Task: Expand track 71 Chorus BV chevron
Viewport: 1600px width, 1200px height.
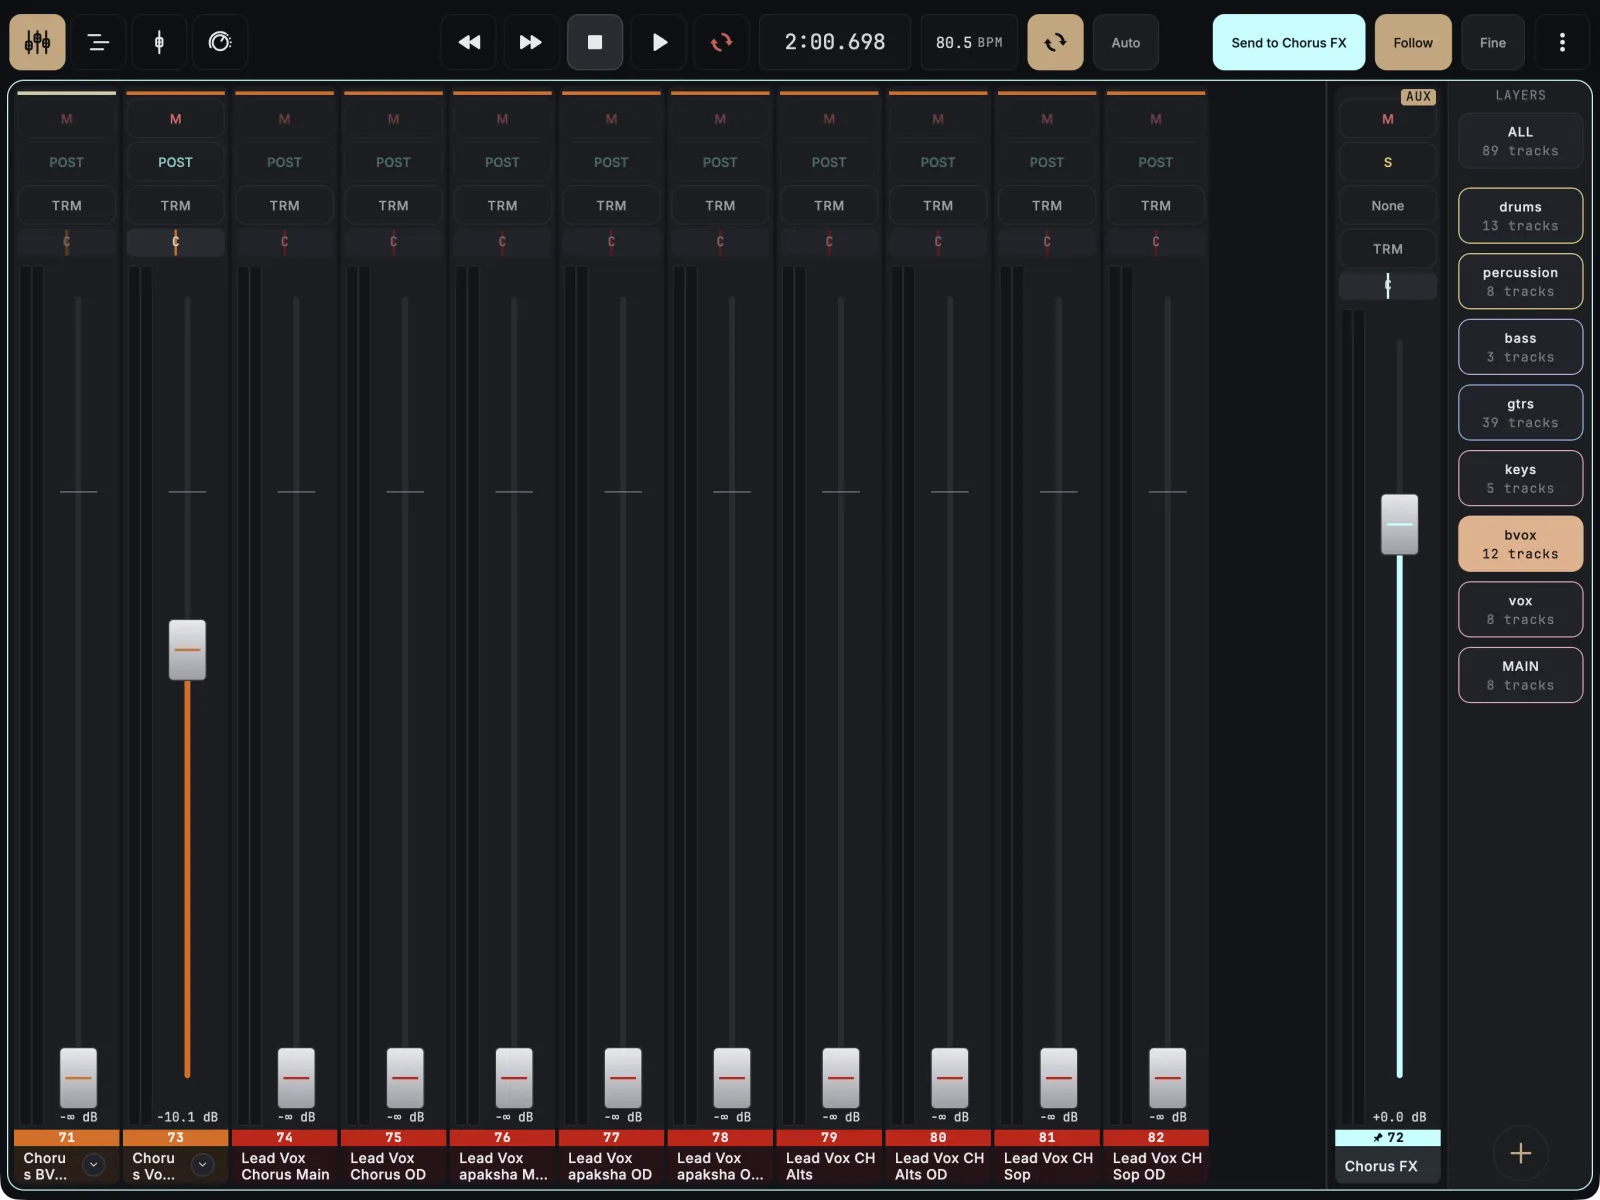Action: pyautogui.click(x=94, y=1164)
